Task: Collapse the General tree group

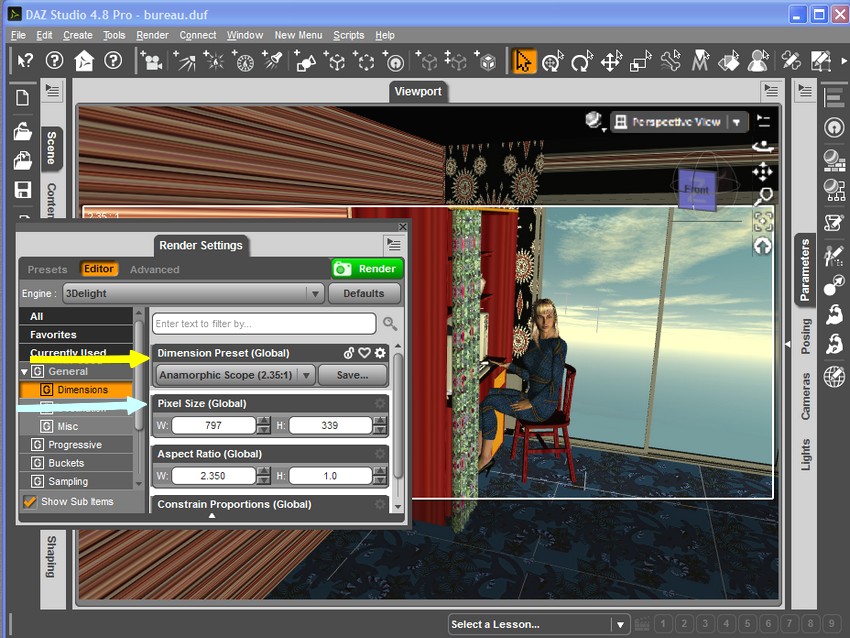Action: pyautogui.click(x=24, y=372)
